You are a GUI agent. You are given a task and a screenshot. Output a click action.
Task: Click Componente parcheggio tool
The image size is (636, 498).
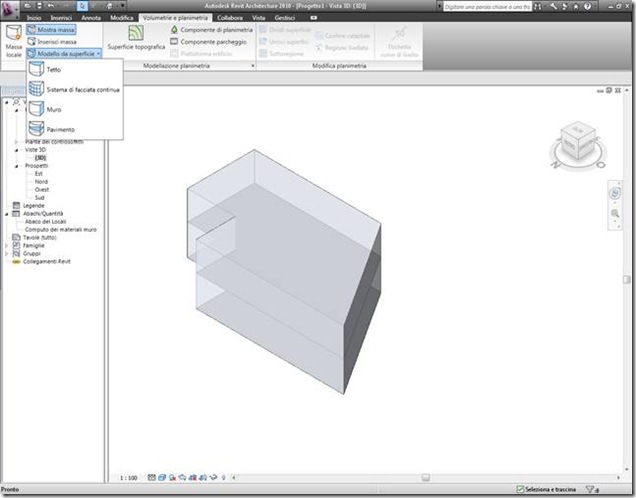point(208,42)
